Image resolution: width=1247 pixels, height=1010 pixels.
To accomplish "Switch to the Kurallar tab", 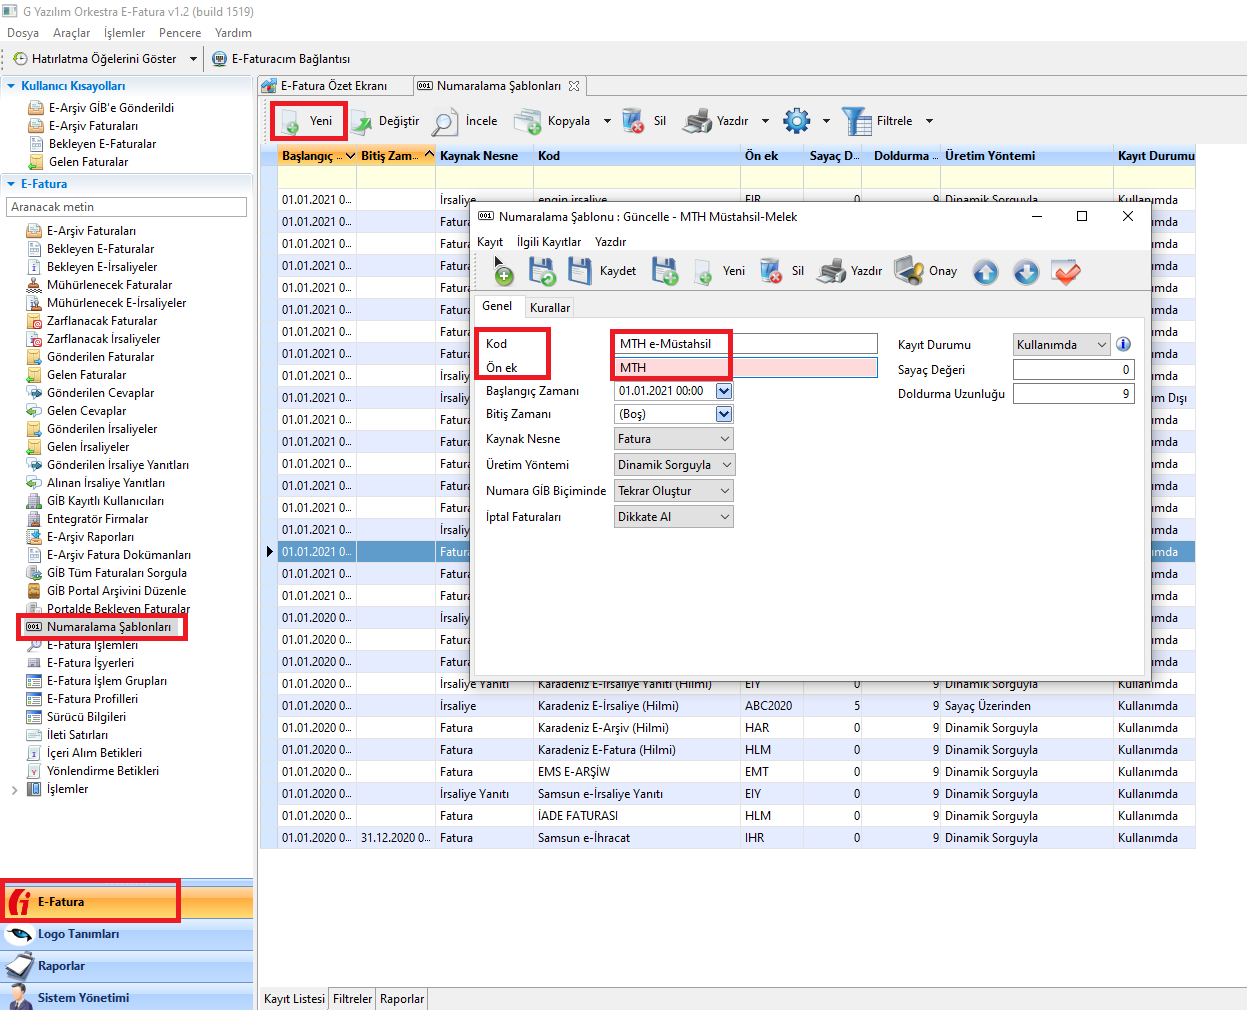I will pos(550,308).
